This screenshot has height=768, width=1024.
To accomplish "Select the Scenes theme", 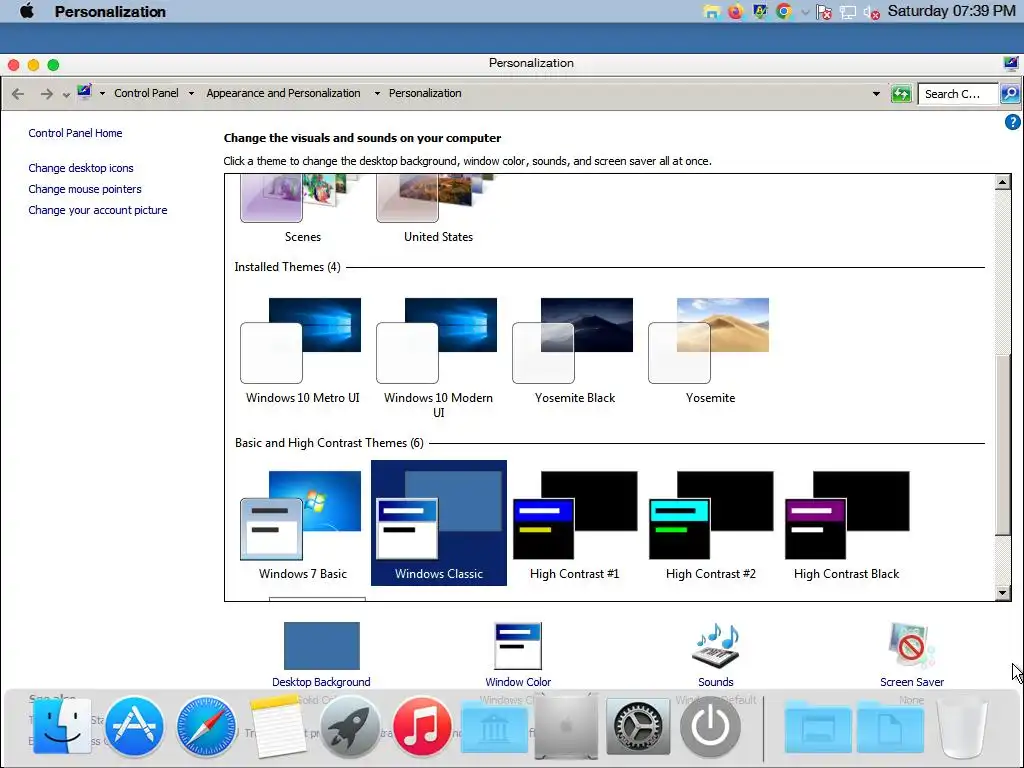I will 302,210.
